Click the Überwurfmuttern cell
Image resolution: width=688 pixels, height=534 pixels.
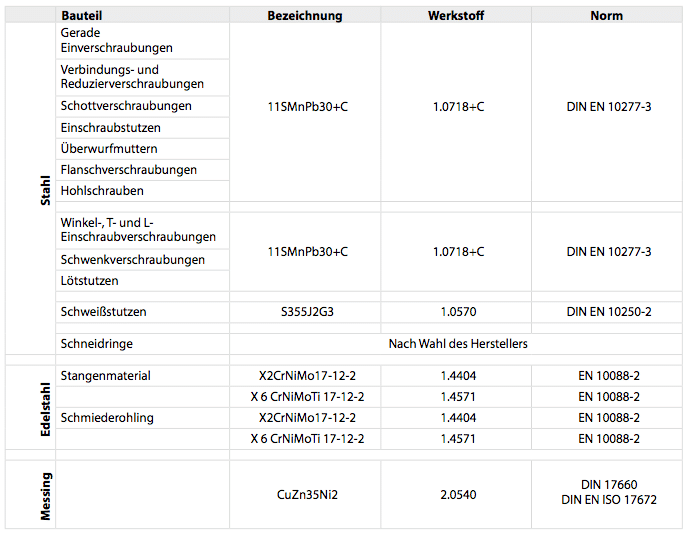(x=109, y=149)
